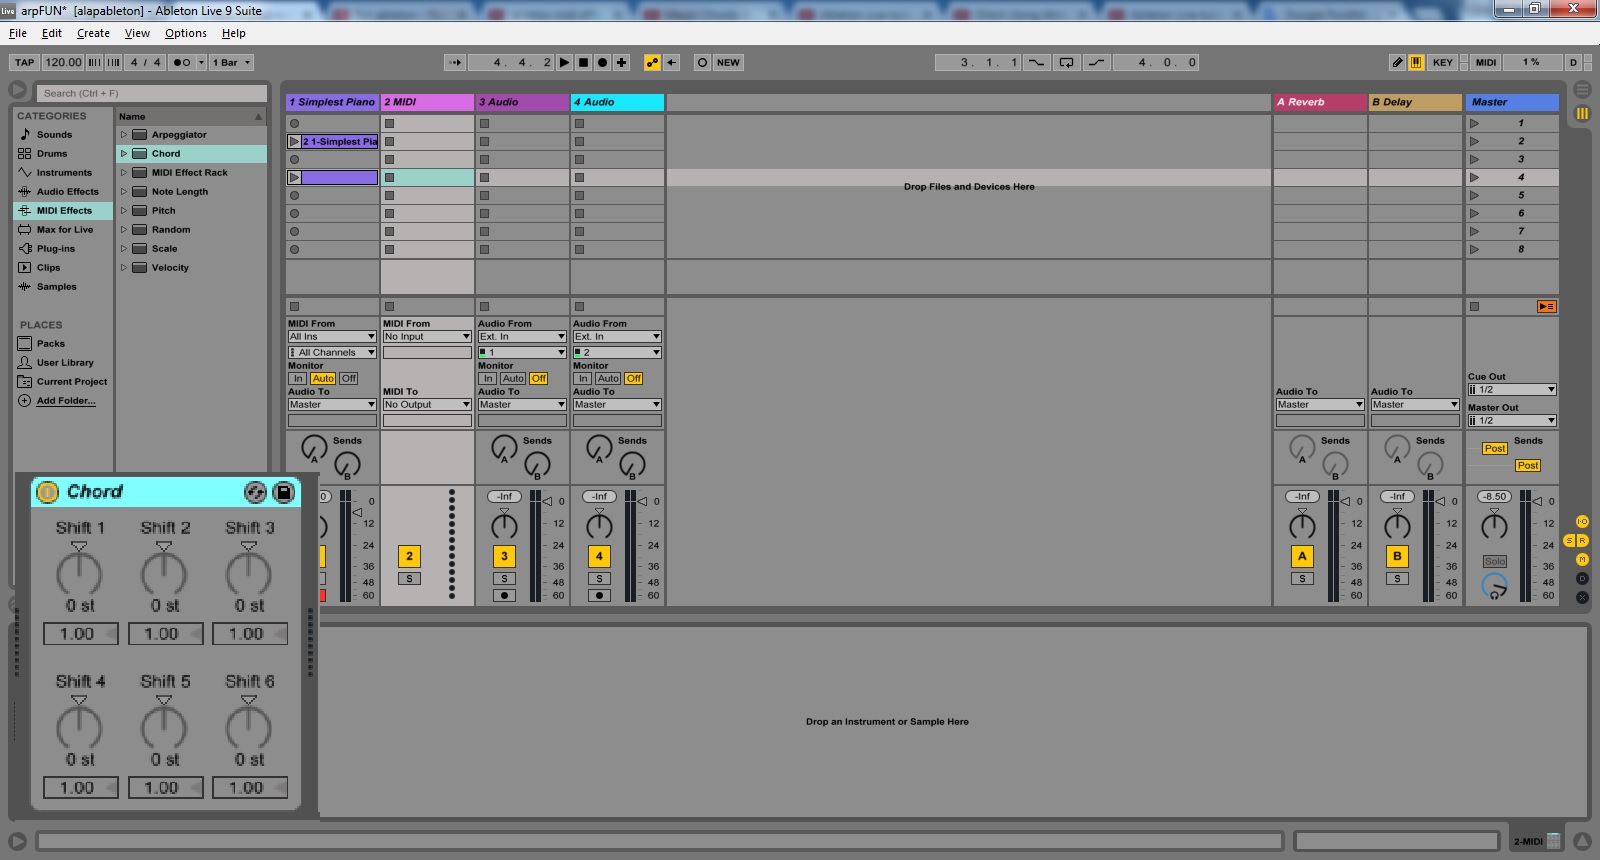Open the Create menu
Viewport: 1600px width, 860px height.
coord(93,33)
